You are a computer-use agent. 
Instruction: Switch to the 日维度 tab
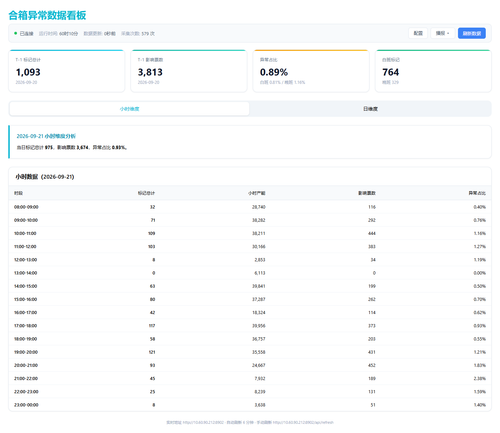click(370, 109)
